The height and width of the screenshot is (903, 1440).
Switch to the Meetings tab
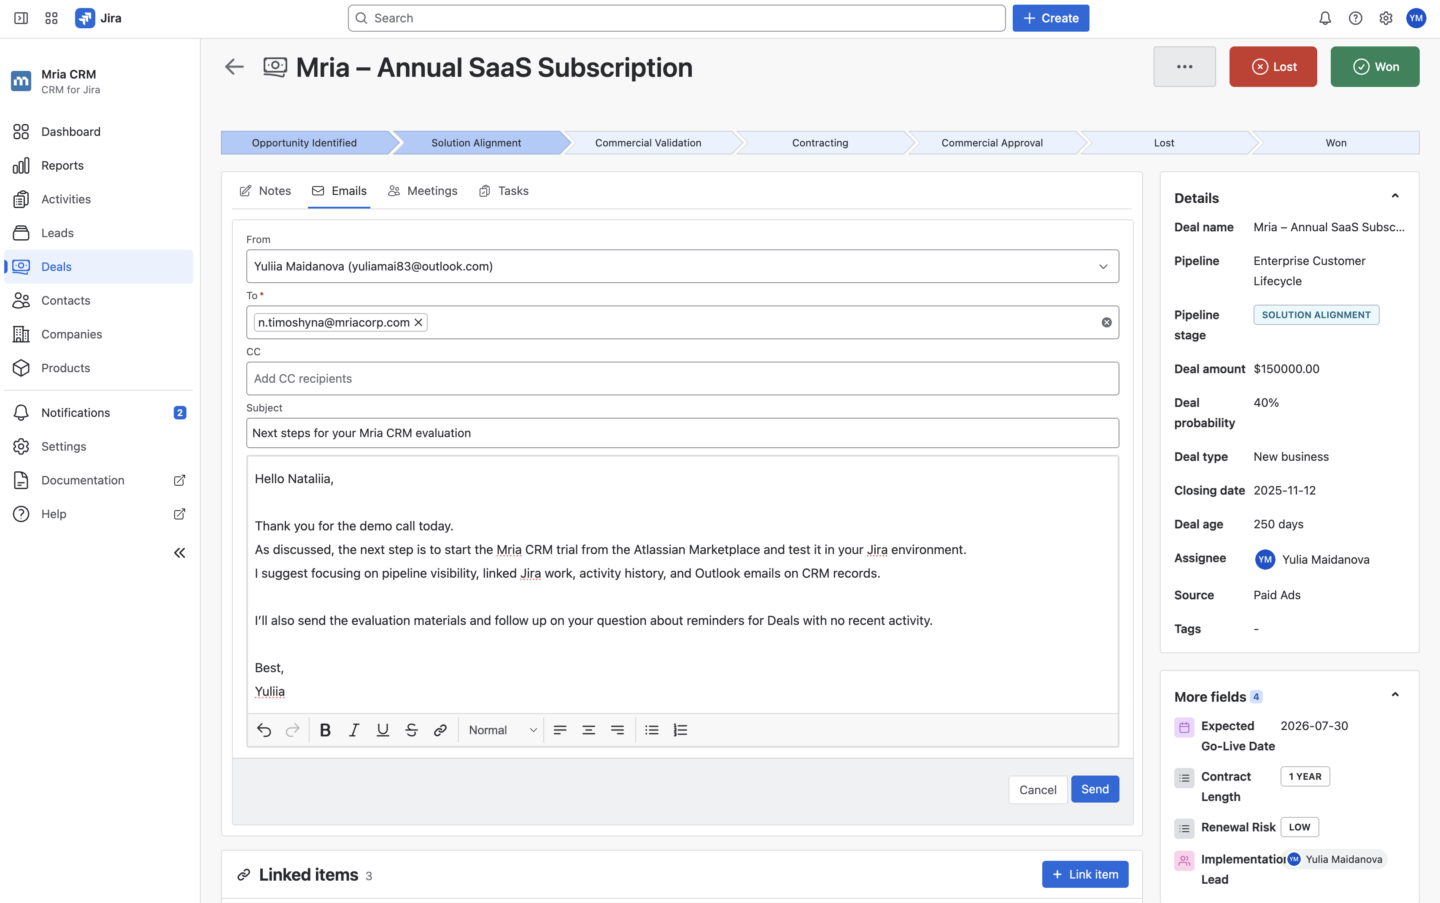pos(422,191)
